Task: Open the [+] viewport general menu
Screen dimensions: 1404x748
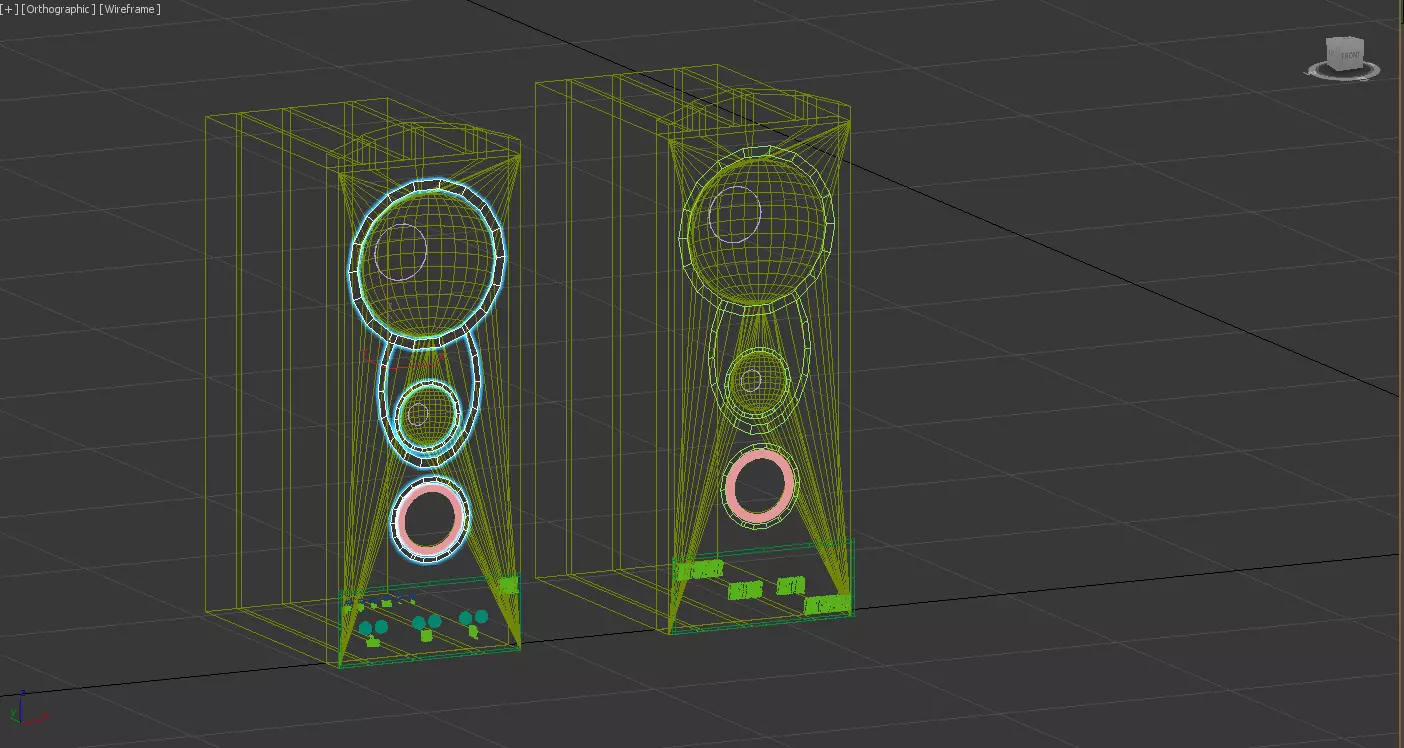Action: pos(9,9)
